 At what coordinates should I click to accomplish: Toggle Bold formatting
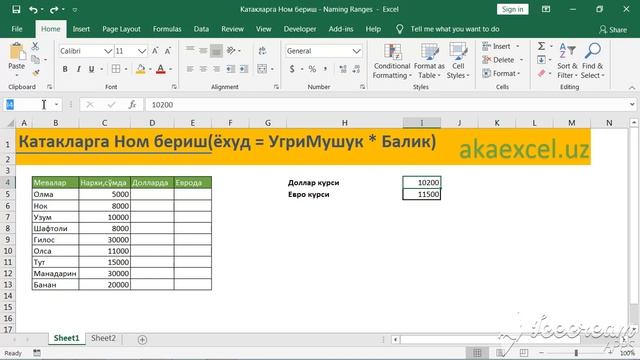coord(65,69)
